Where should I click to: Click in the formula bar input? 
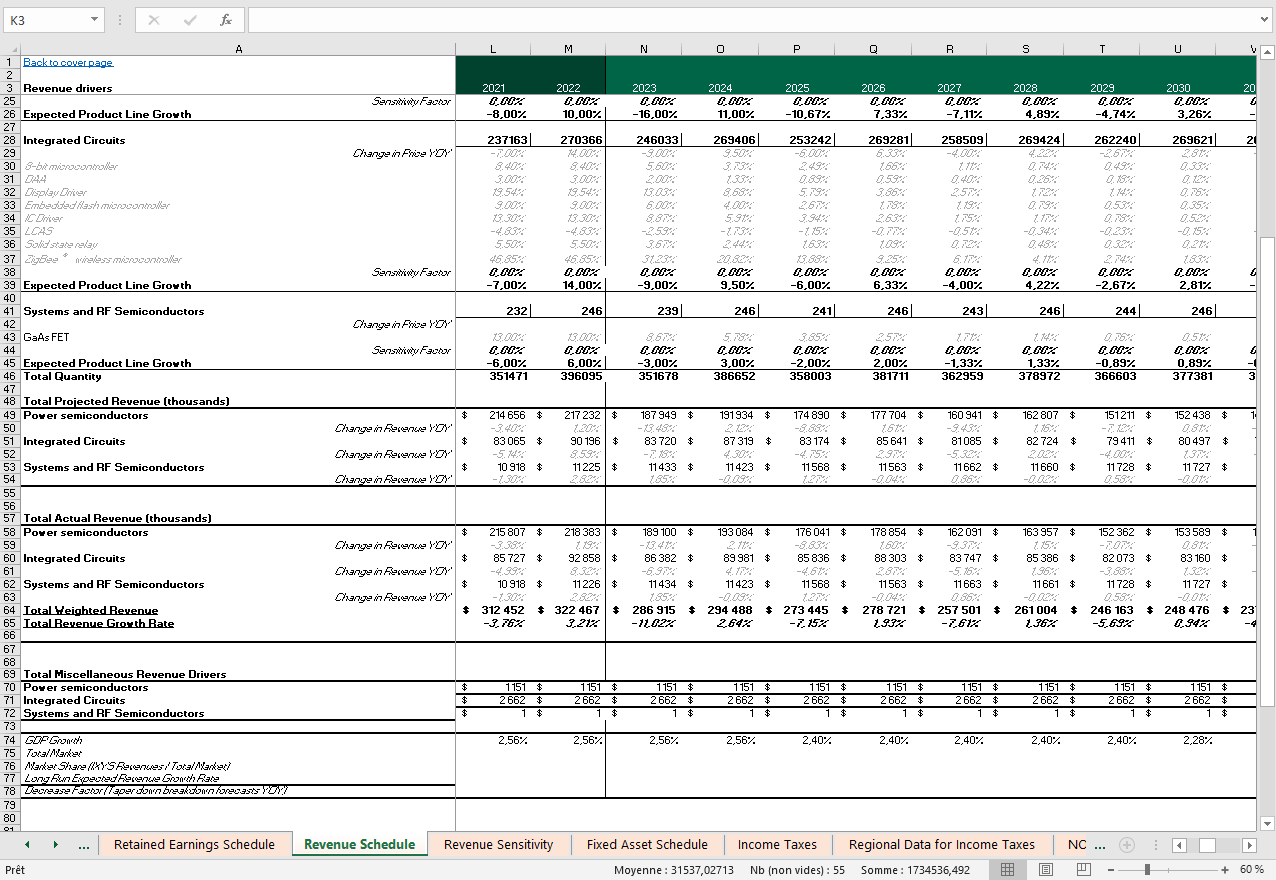(x=752, y=20)
